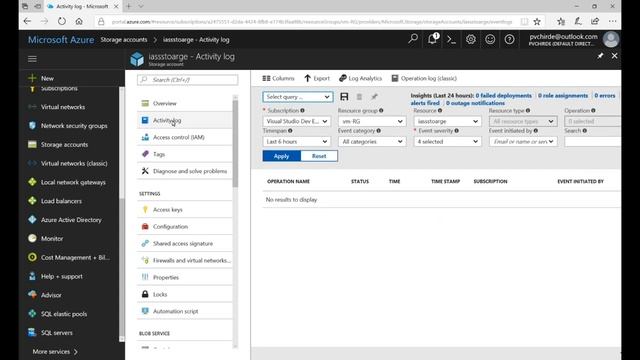Open the Resource type dropdown
Viewport: 640px width, 360px height.
pyautogui.click(x=523, y=121)
